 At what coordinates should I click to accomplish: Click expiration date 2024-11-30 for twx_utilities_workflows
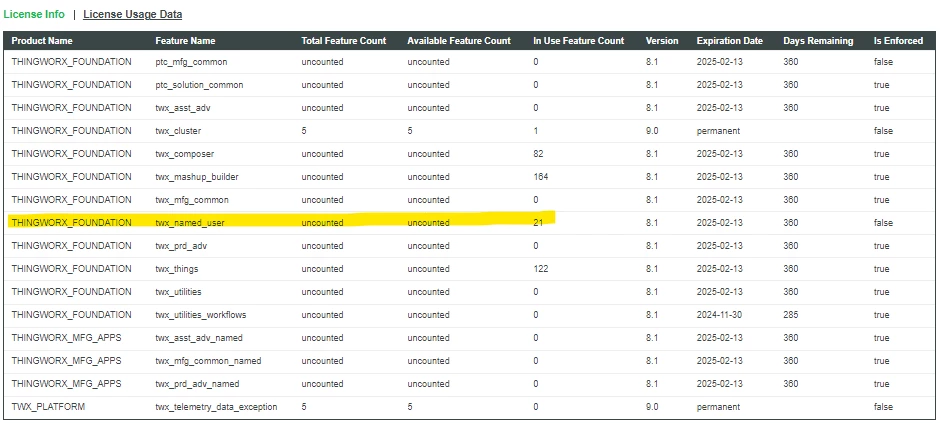click(x=720, y=314)
